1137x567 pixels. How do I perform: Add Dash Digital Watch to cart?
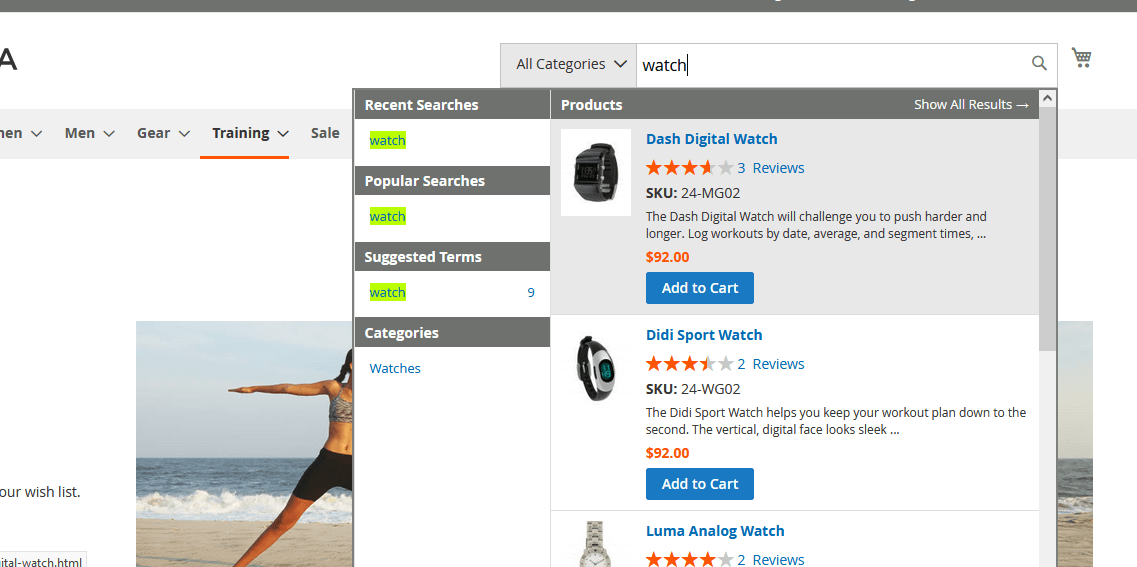(x=699, y=288)
